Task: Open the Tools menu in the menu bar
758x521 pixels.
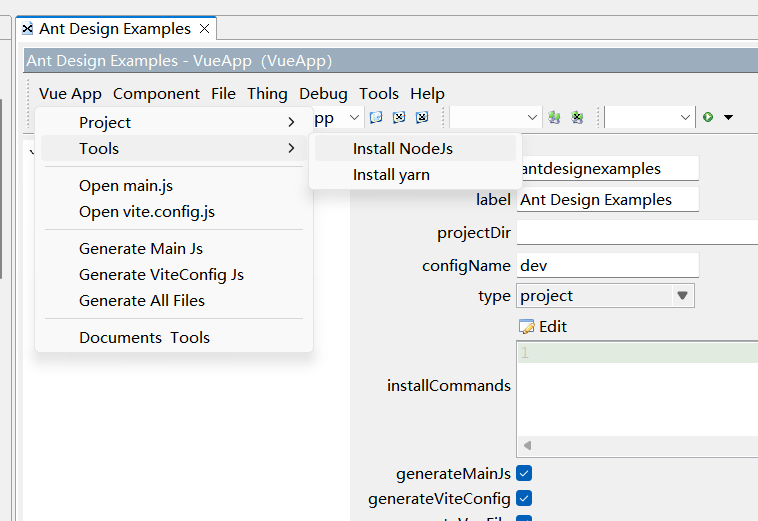Action: coord(379,94)
